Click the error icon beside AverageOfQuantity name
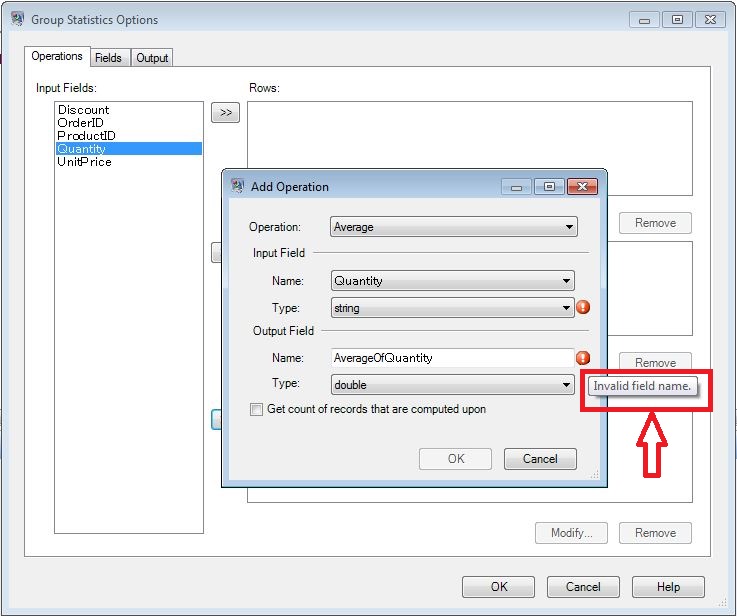The height and width of the screenshot is (616, 737). (x=583, y=358)
